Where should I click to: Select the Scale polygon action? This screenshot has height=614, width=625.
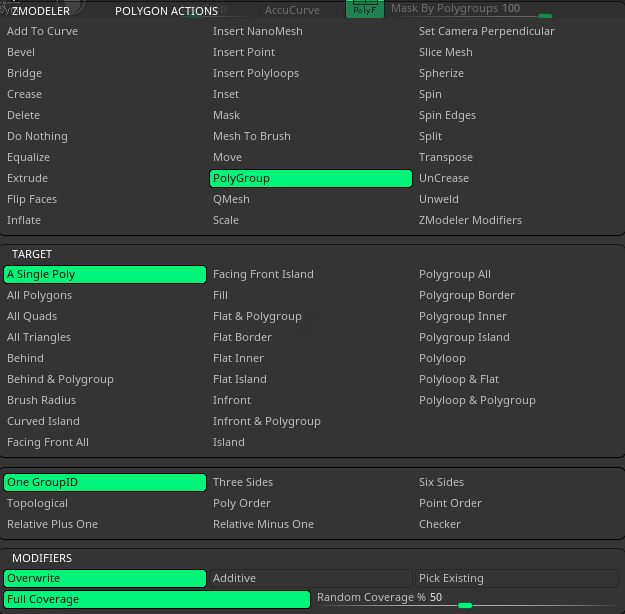[226, 220]
